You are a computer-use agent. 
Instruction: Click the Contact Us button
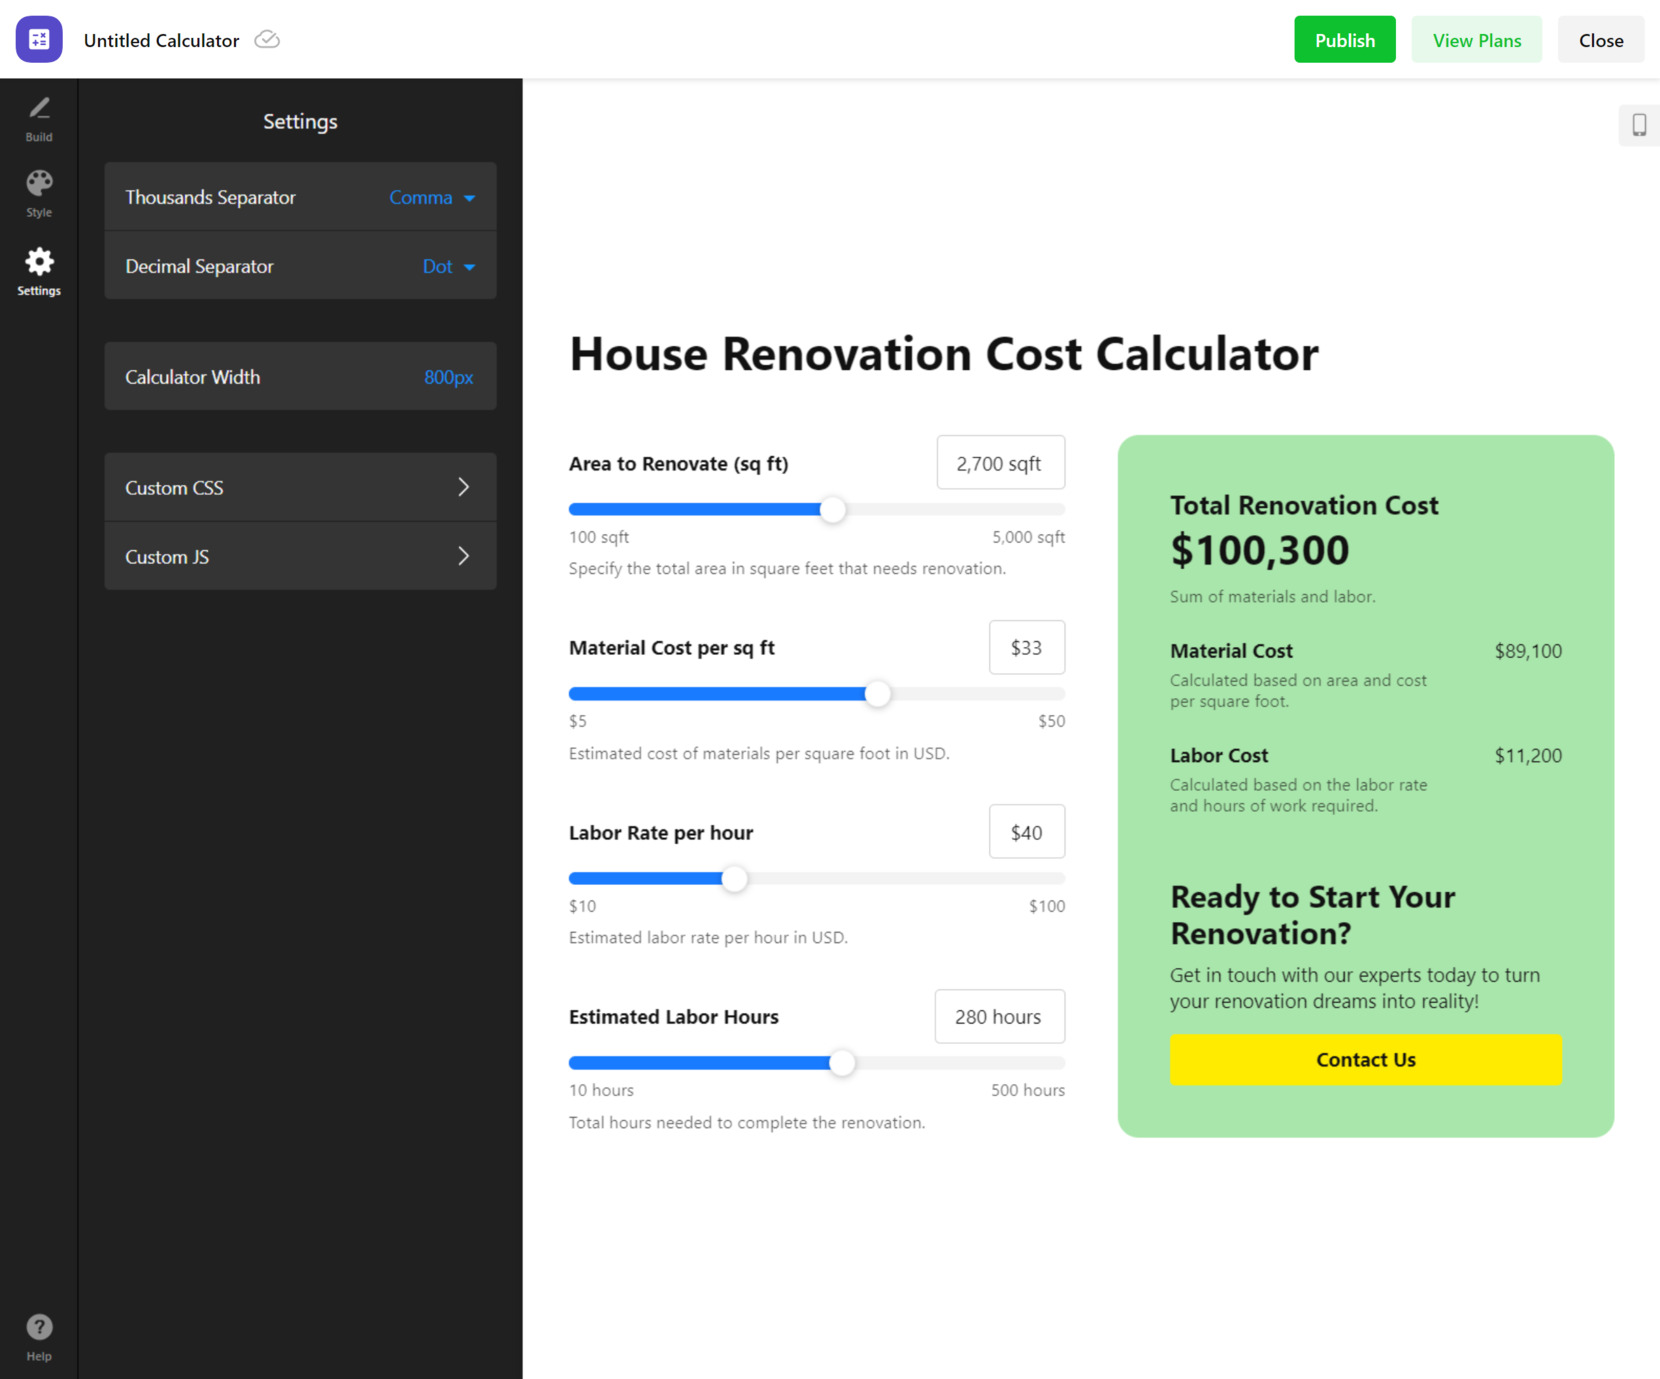1365,1059
